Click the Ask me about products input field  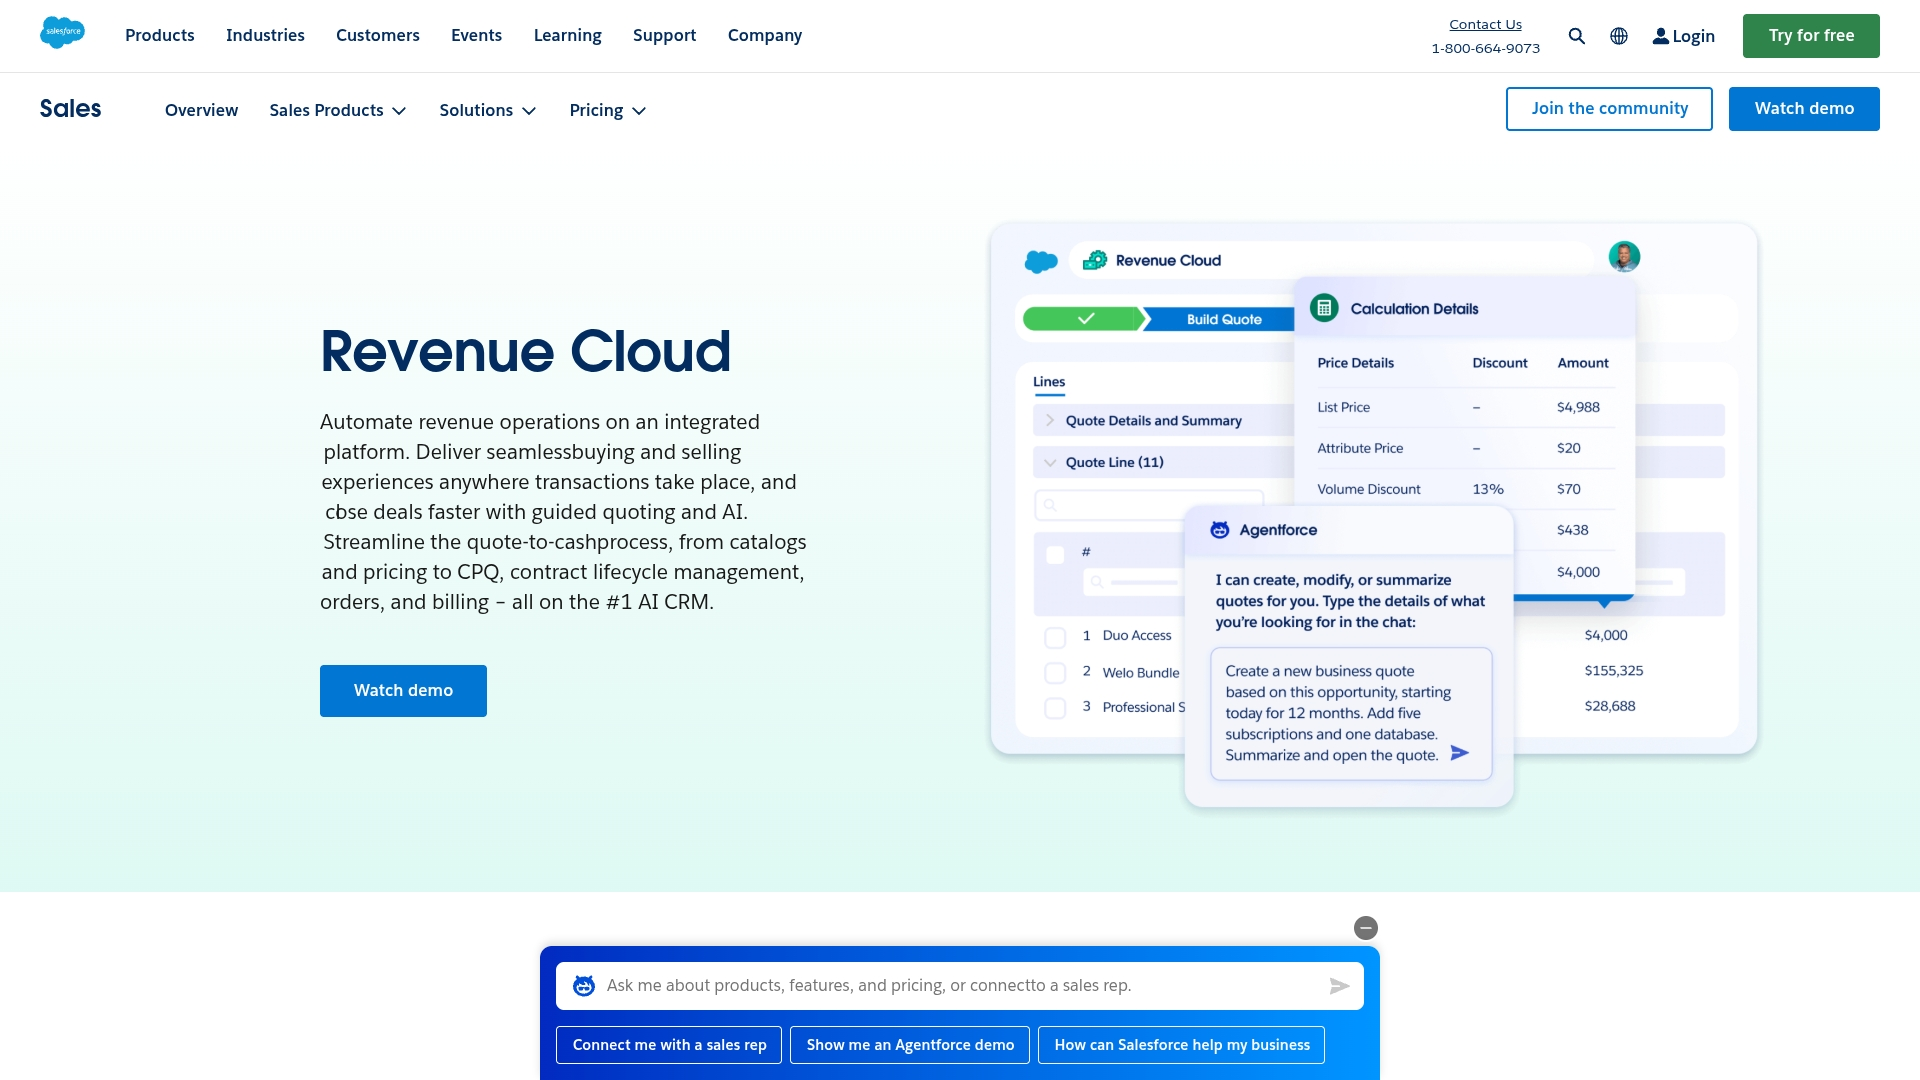coord(960,986)
